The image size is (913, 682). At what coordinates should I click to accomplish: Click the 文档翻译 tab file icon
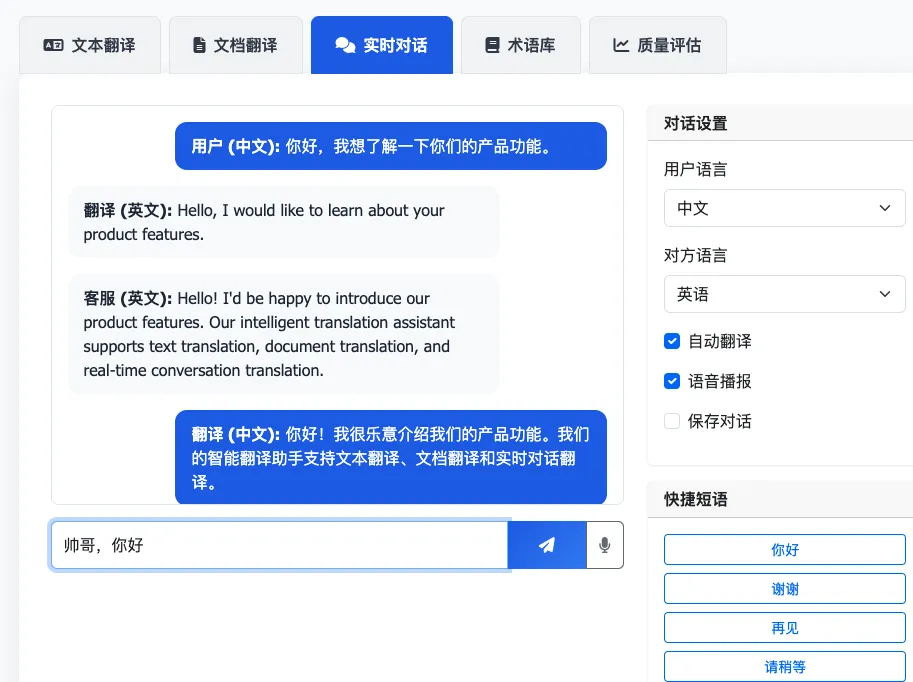199,45
